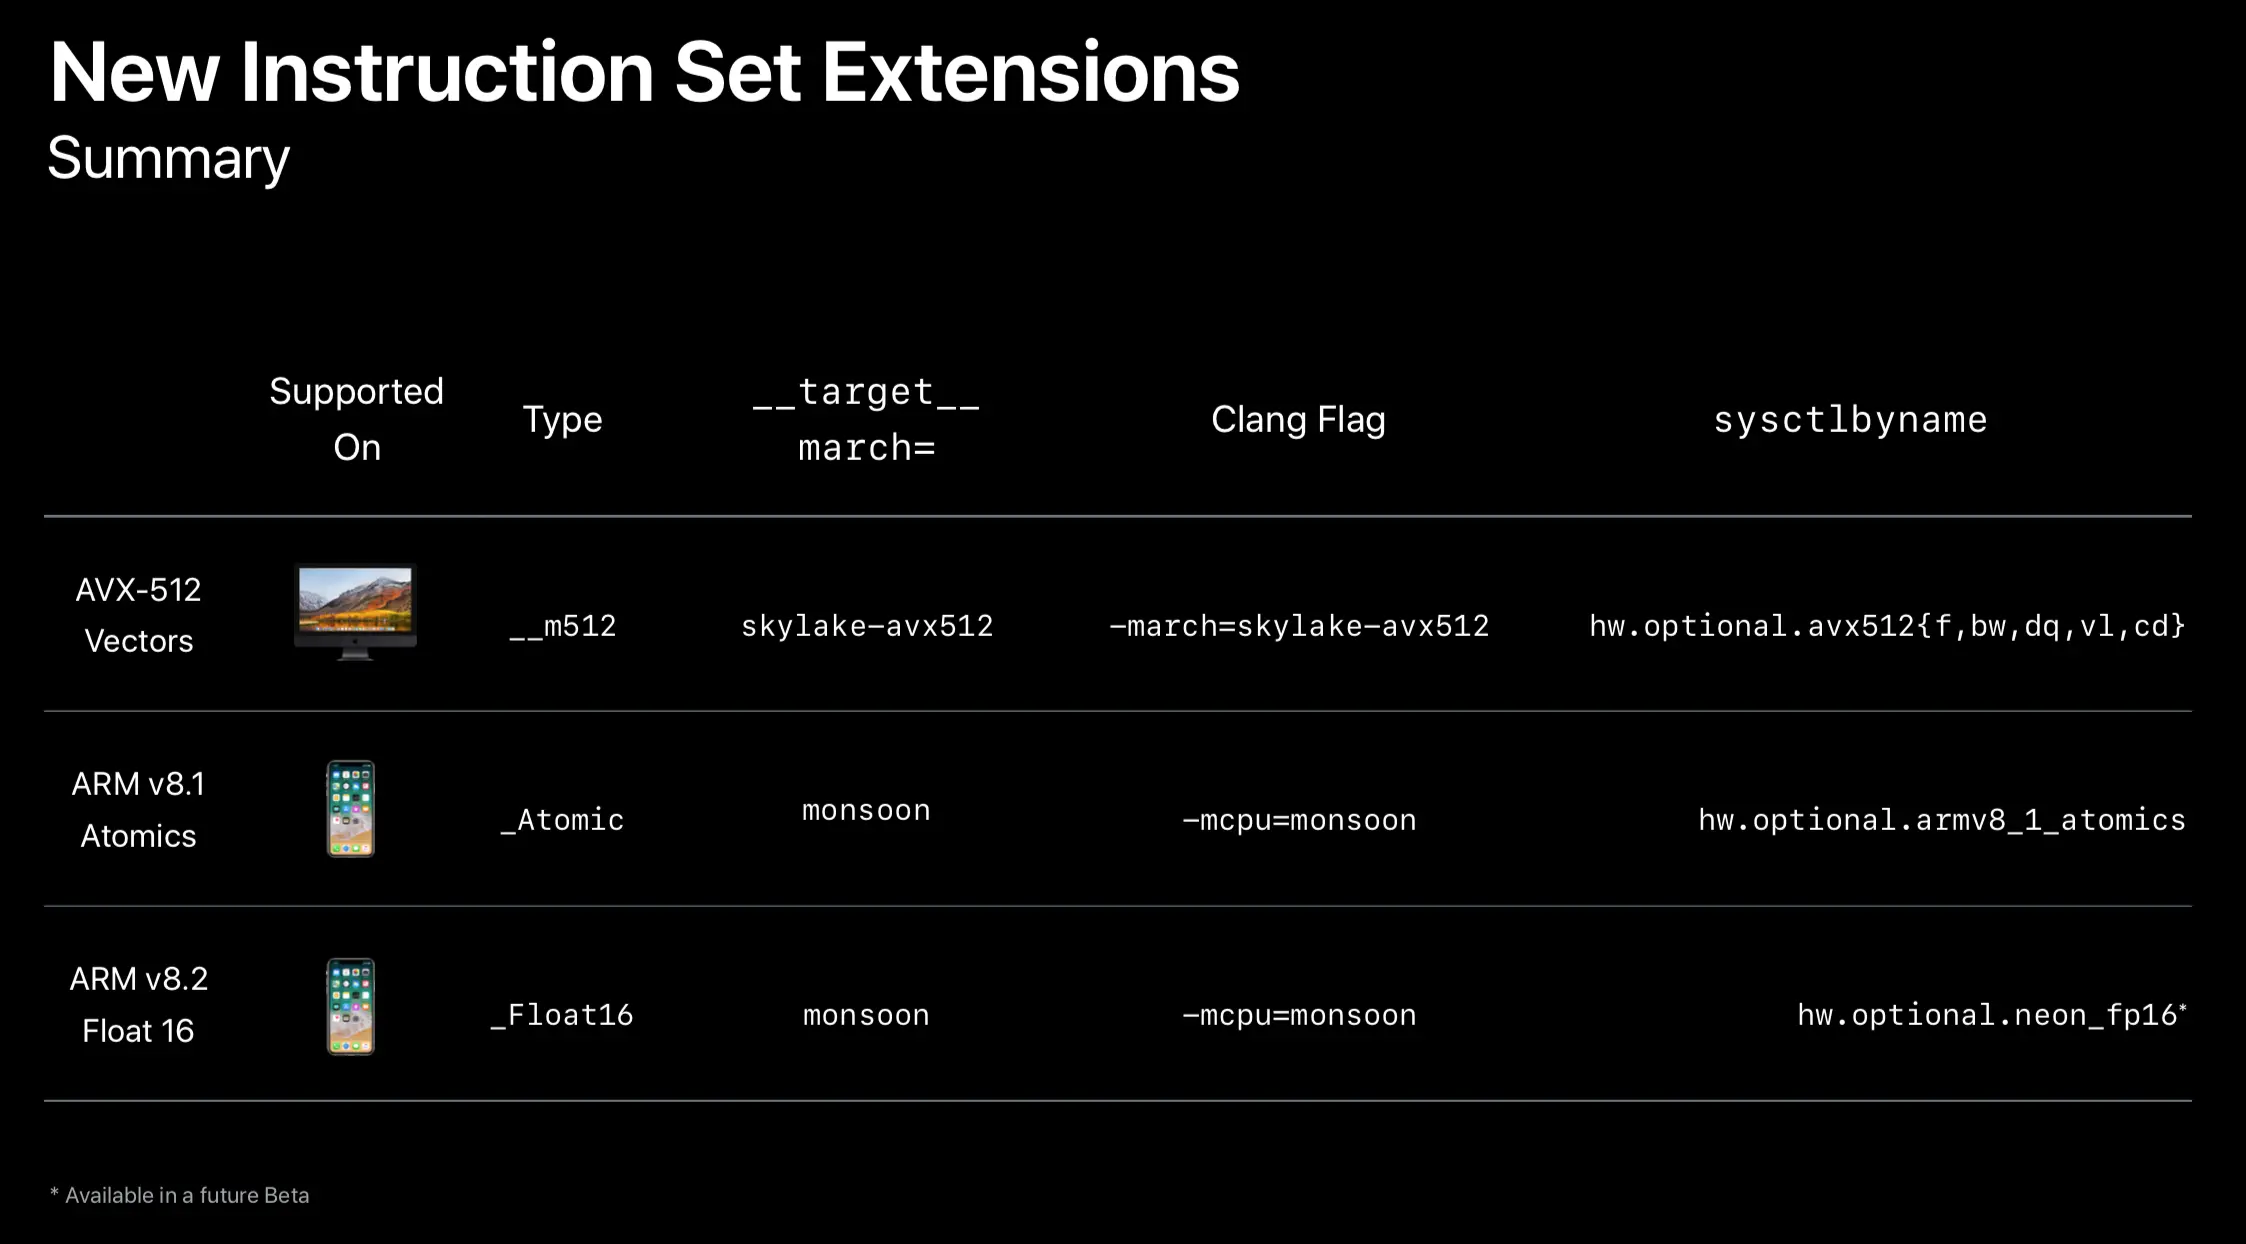This screenshot has height=1244, width=2246.
Task: Select the AVX-512 Vectors row label
Action: pyautogui.click(x=139, y=615)
